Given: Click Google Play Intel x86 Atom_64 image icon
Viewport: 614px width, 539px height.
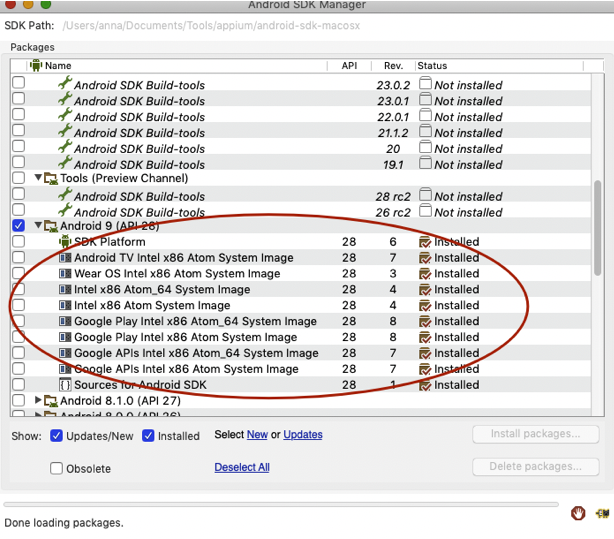Looking at the screenshot, I should pyautogui.click(x=65, y=321).
